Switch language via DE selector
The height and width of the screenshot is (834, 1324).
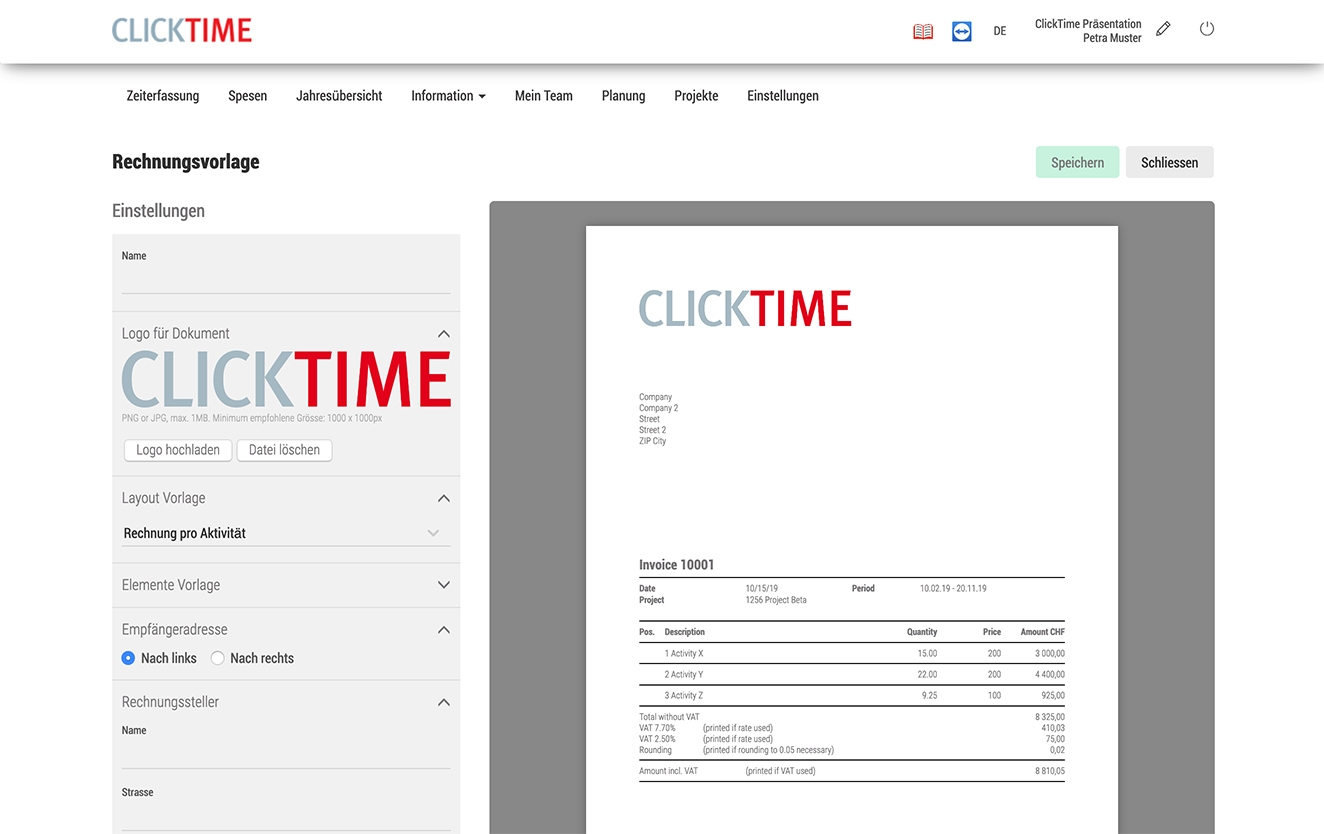(1000, 31)
